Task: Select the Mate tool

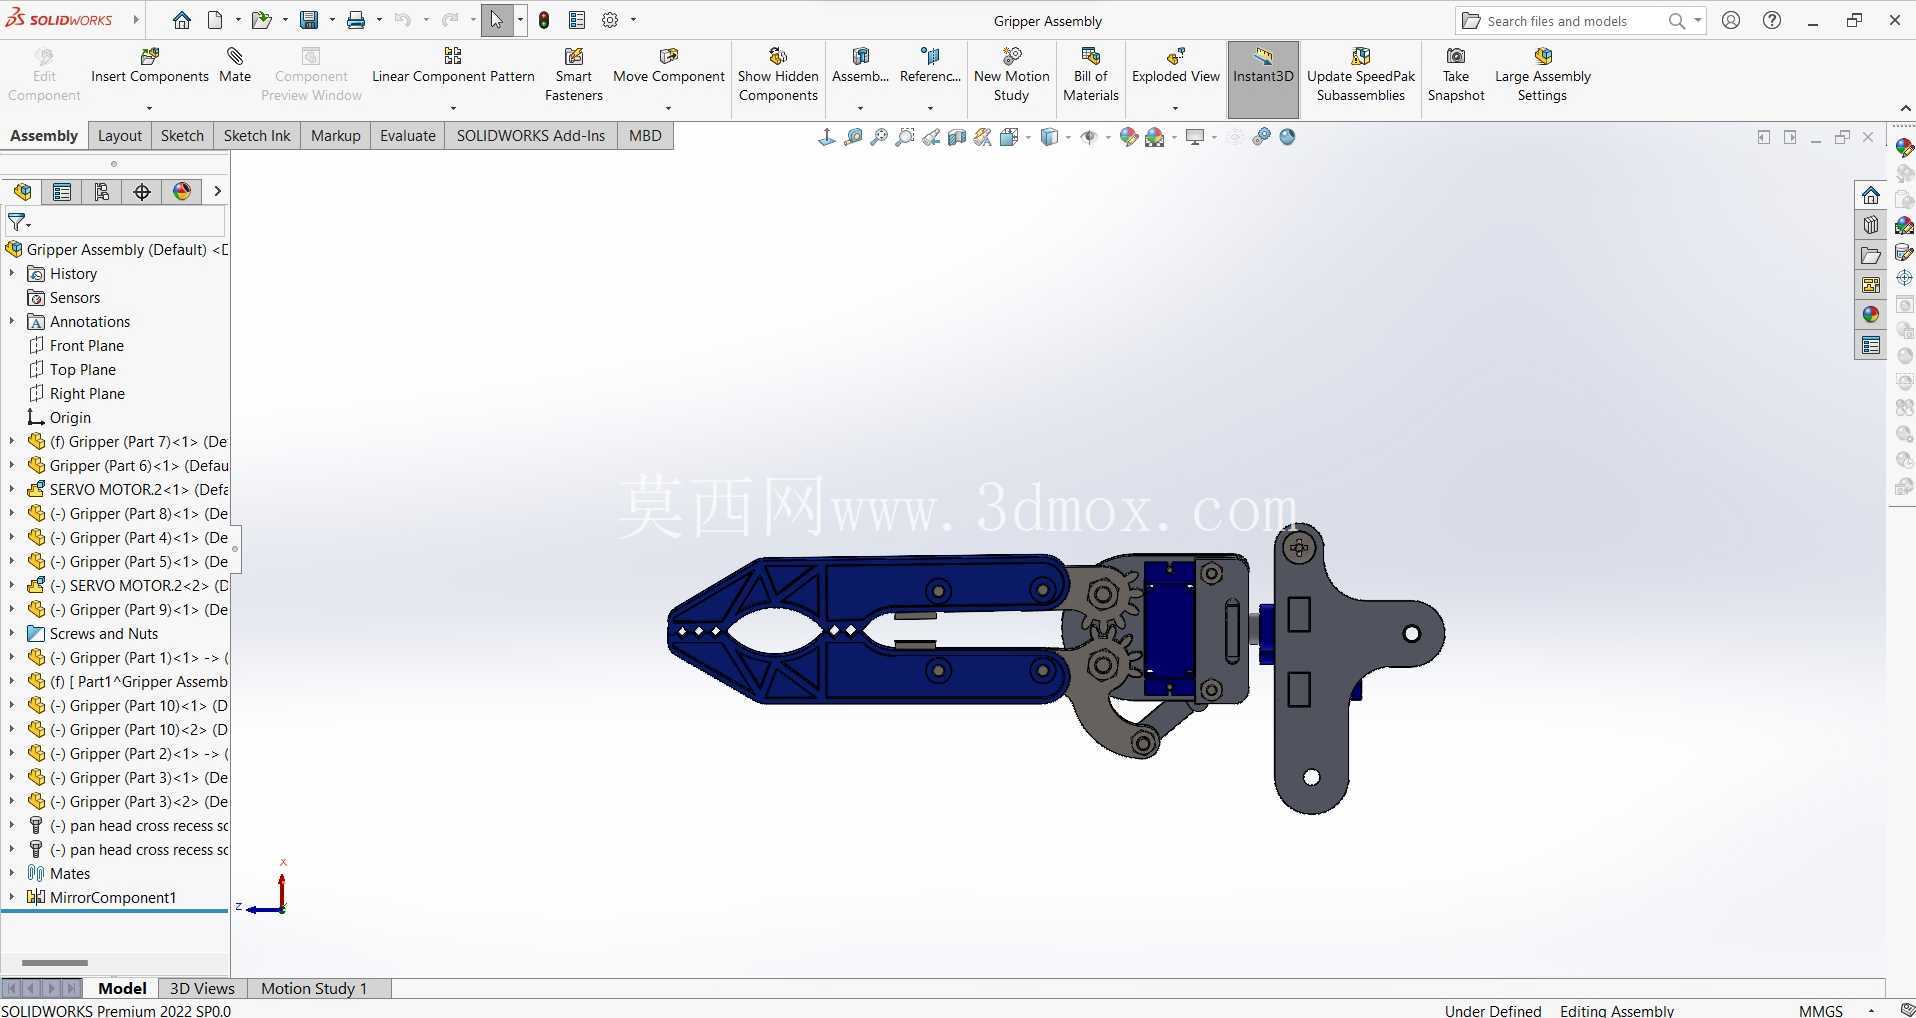Action: click(235, 66)
